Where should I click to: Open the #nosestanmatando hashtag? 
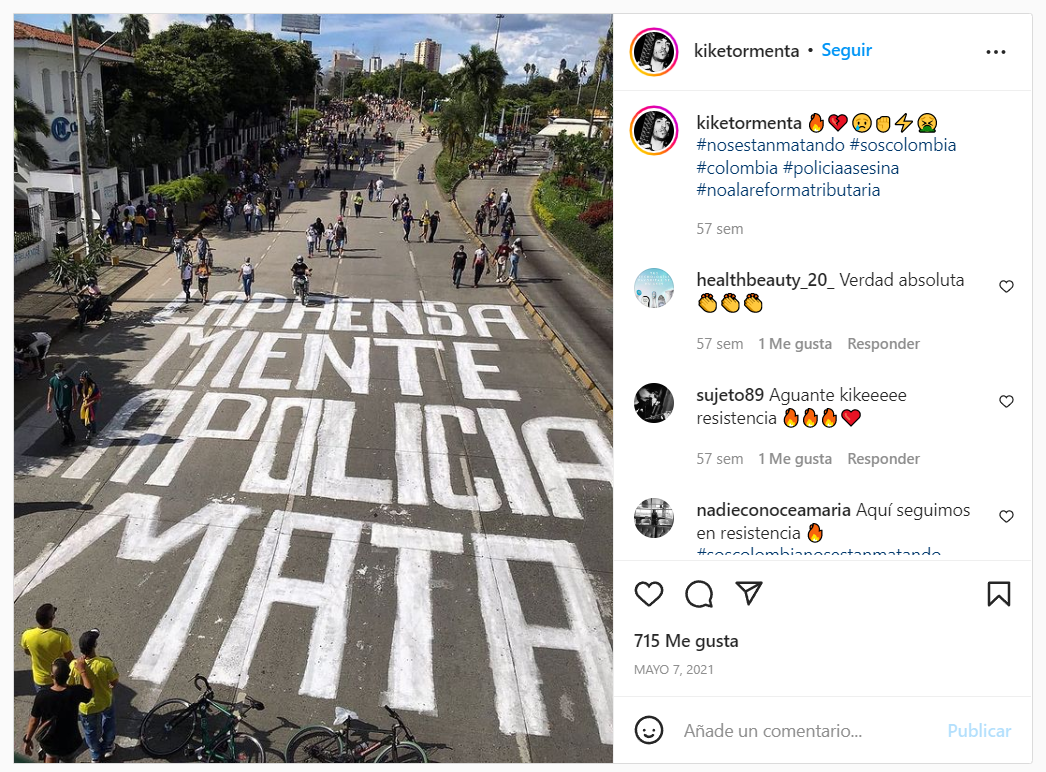[770, 145]
